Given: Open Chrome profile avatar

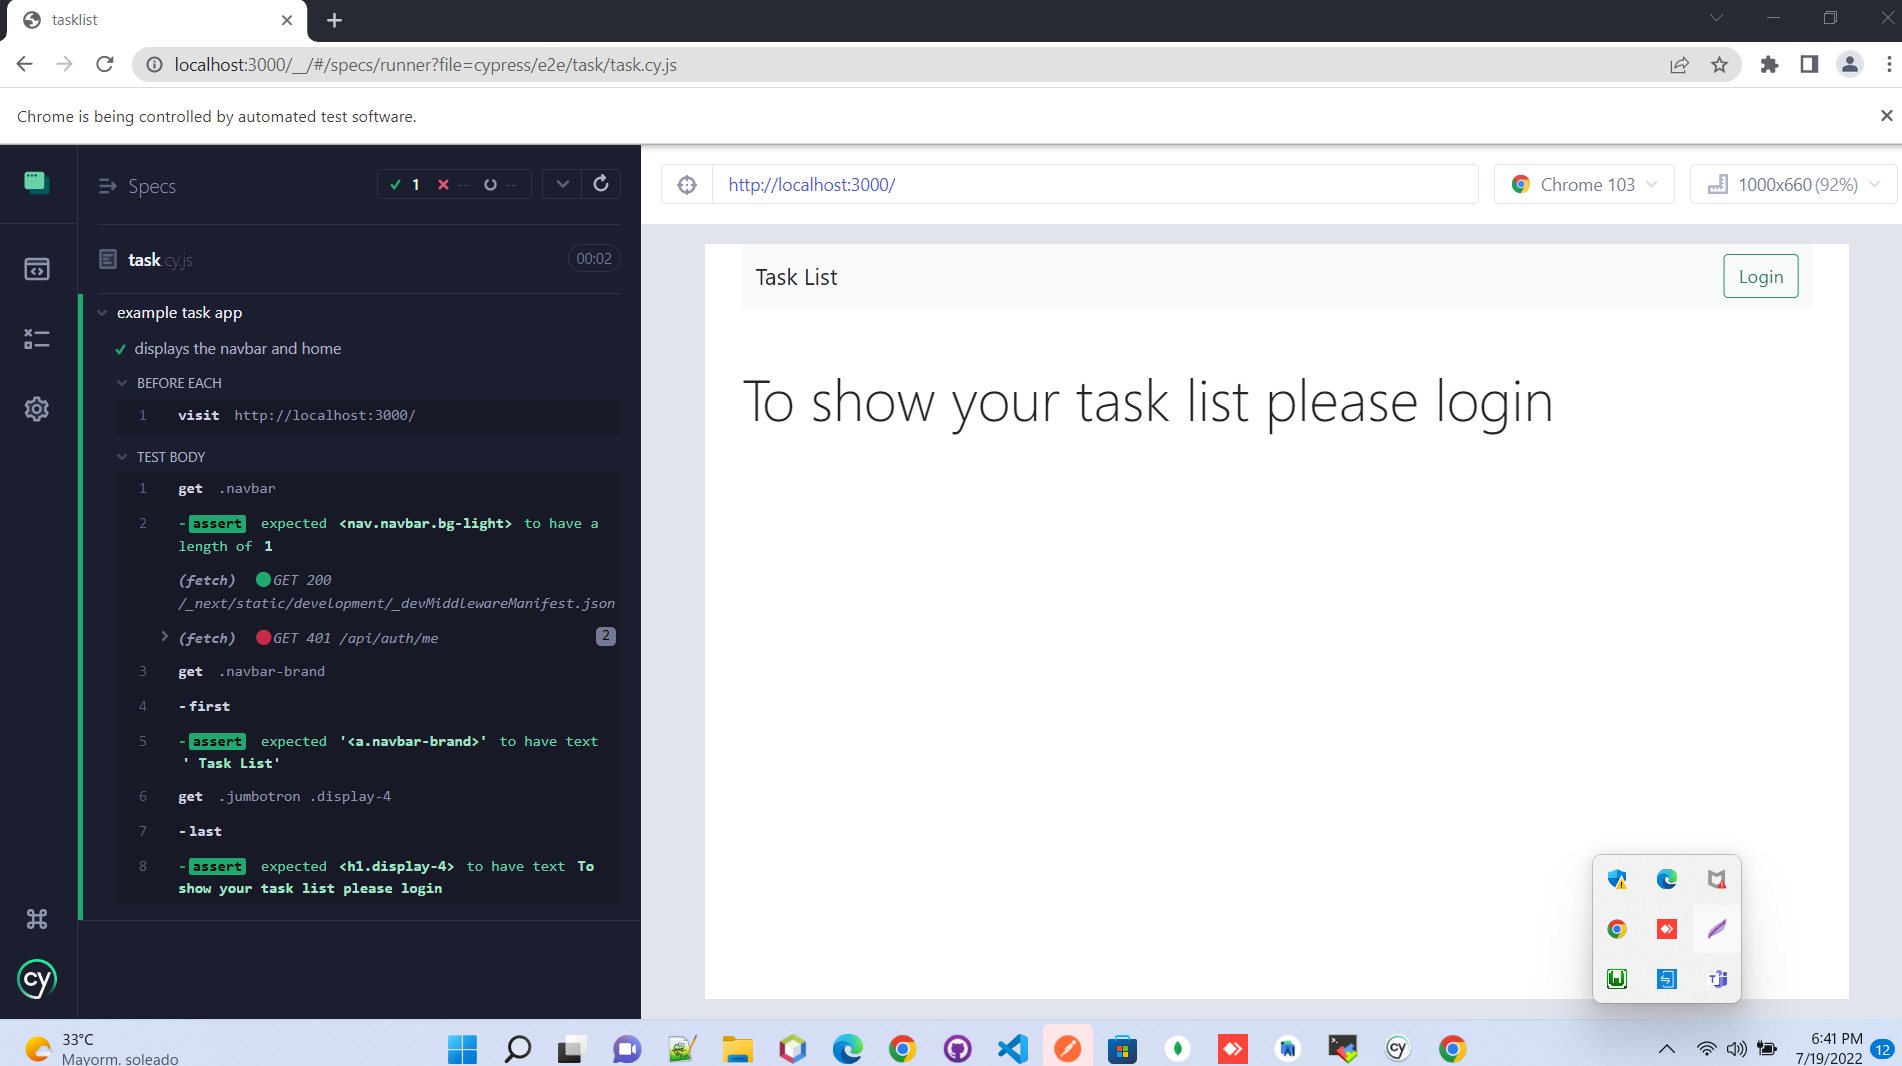Looking at the screenshot, I should click(1849, 64).
